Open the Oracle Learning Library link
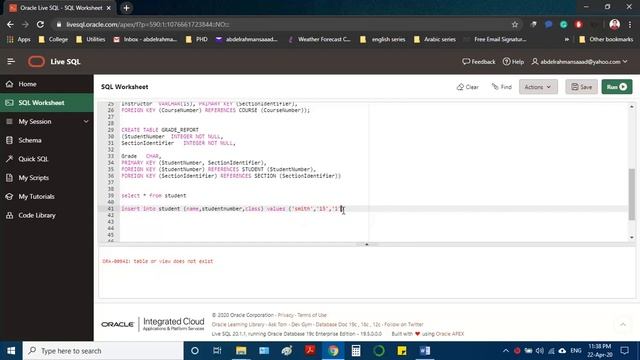Screen dimensions: 640x360 238,324
